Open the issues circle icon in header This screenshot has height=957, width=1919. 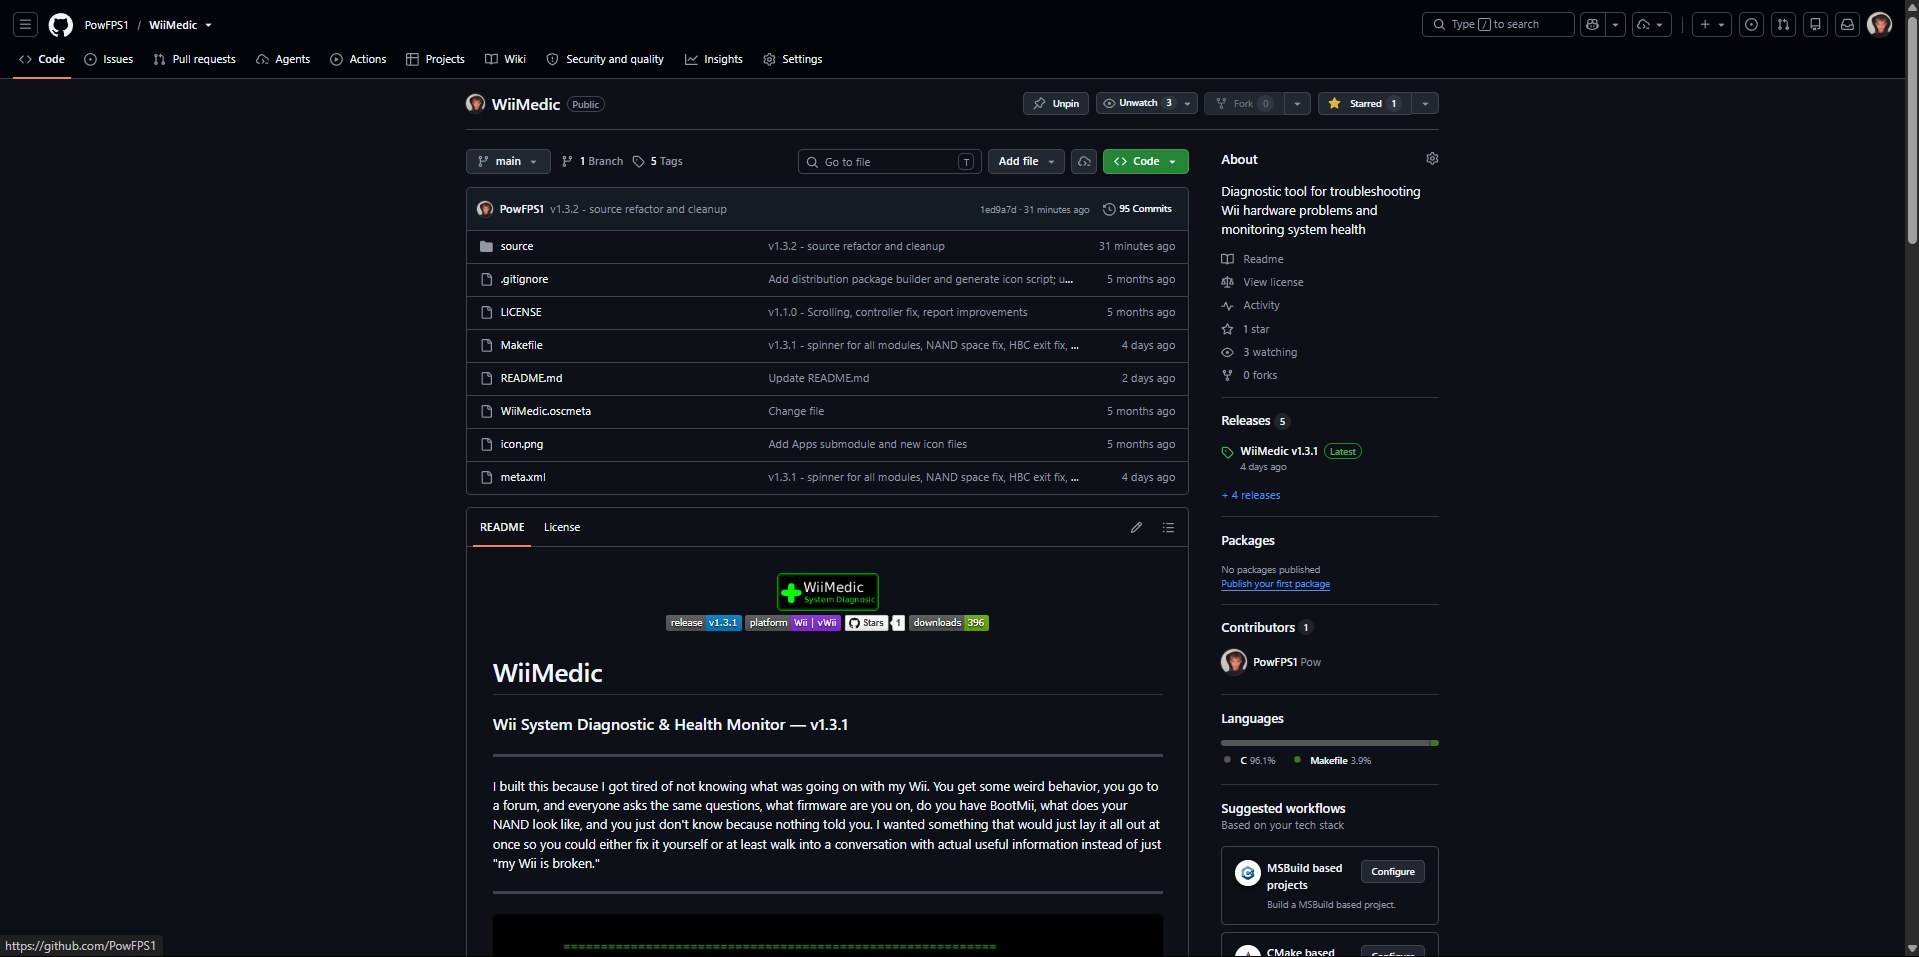click(1751, 25)
